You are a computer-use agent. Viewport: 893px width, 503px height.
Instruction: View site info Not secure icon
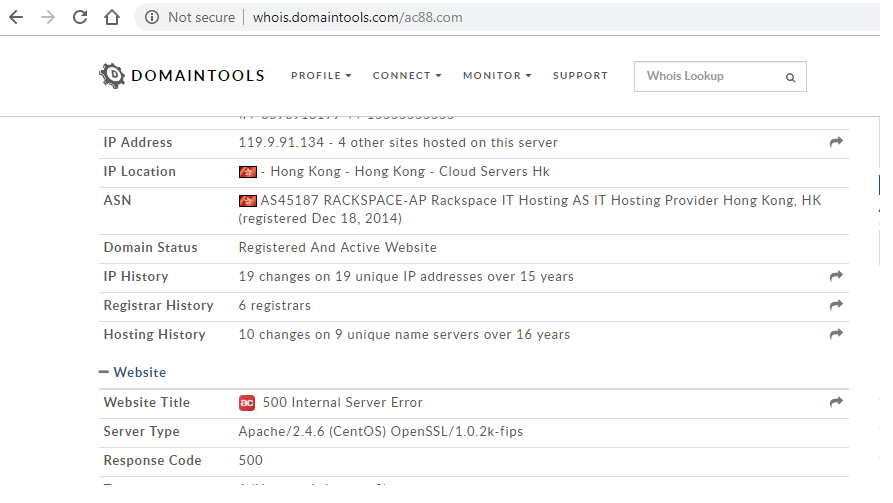(x=151, y=17)
